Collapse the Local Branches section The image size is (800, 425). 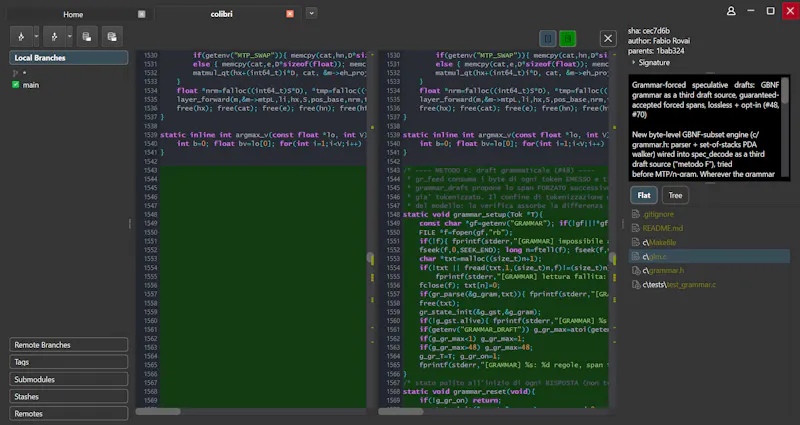[68, 58]
